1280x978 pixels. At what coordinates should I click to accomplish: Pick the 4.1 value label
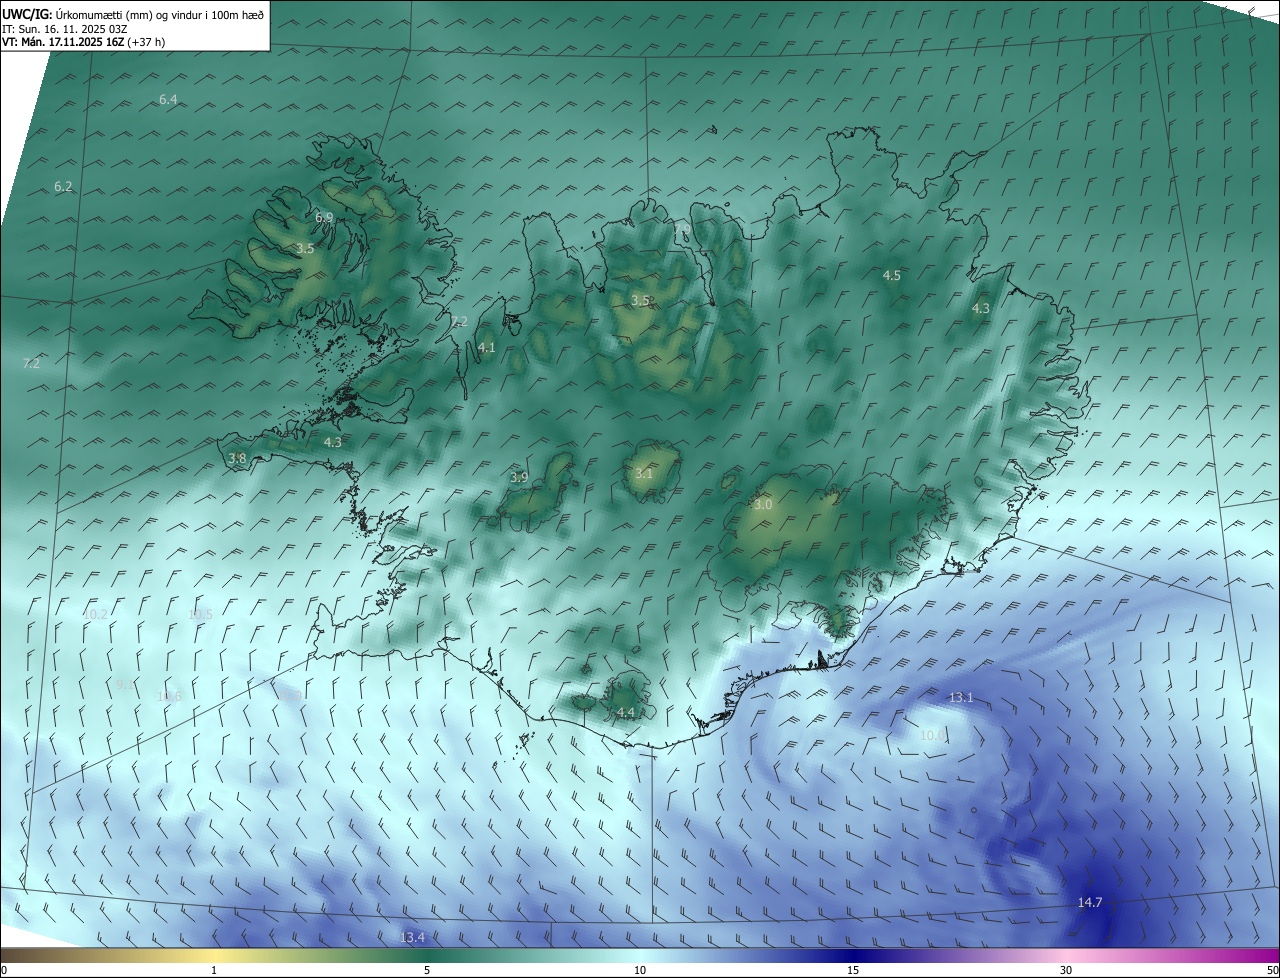(x=487, y=348)
